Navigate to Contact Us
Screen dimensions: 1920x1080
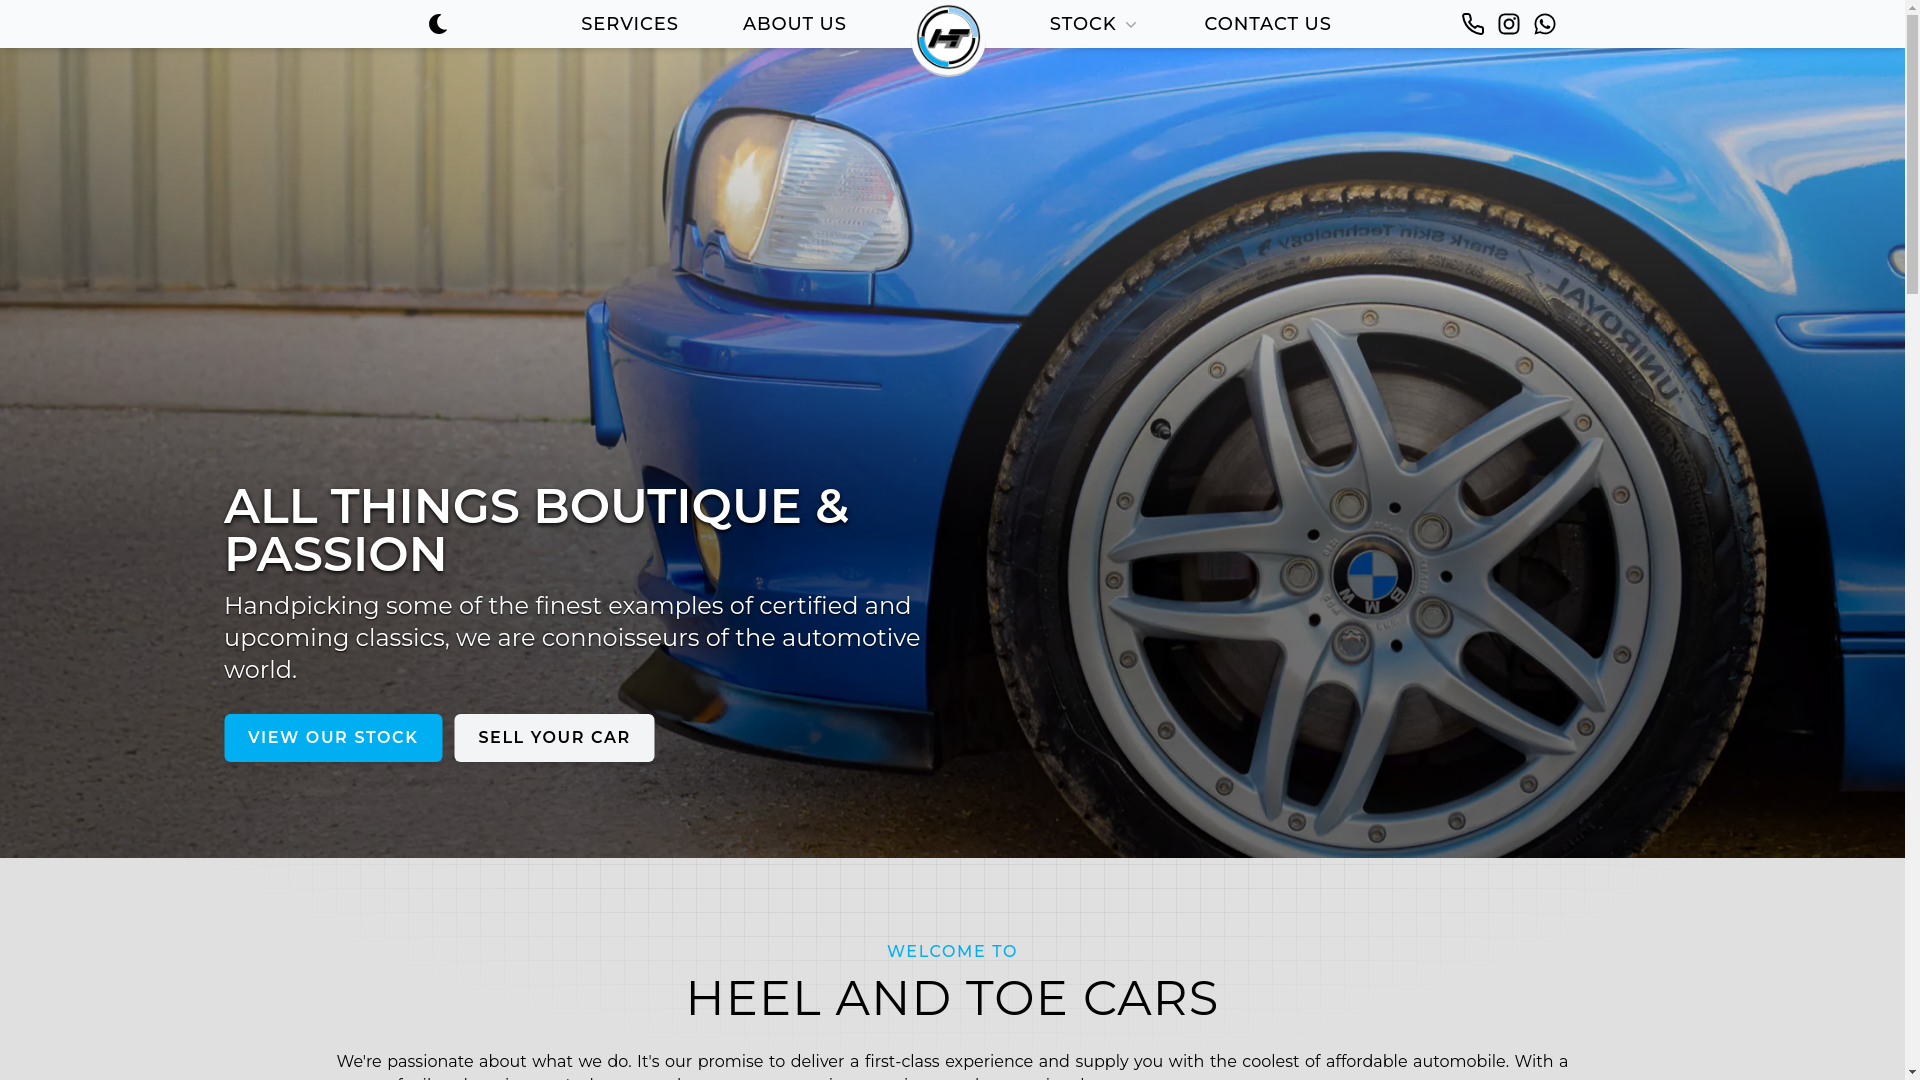pos(1268,24)
